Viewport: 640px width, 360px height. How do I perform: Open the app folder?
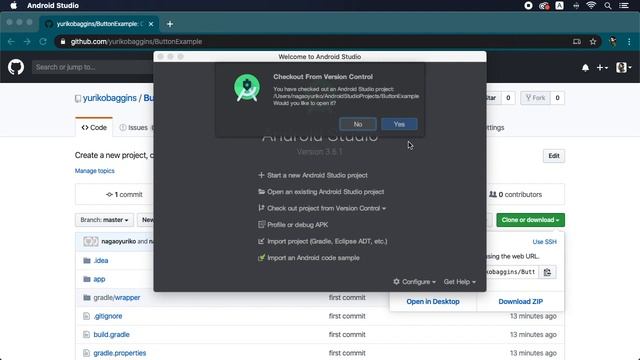coord(99,279)
